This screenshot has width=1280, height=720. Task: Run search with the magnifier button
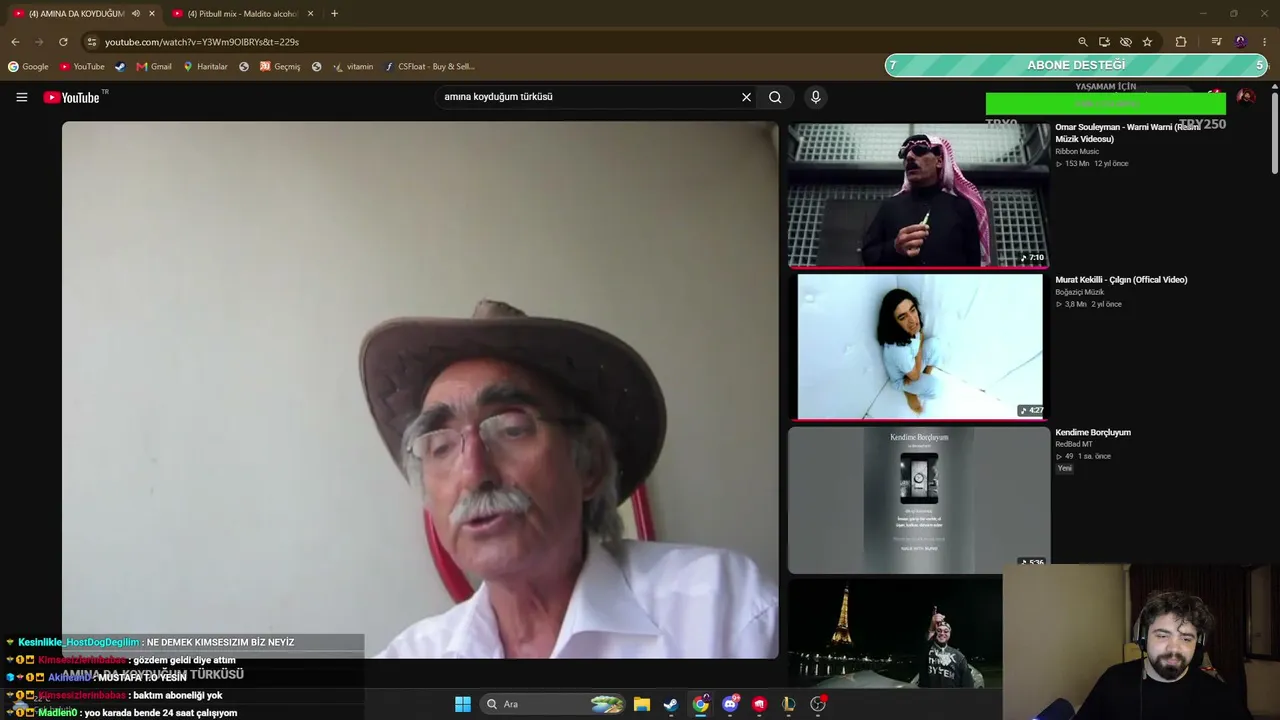[x=775, y=97]
